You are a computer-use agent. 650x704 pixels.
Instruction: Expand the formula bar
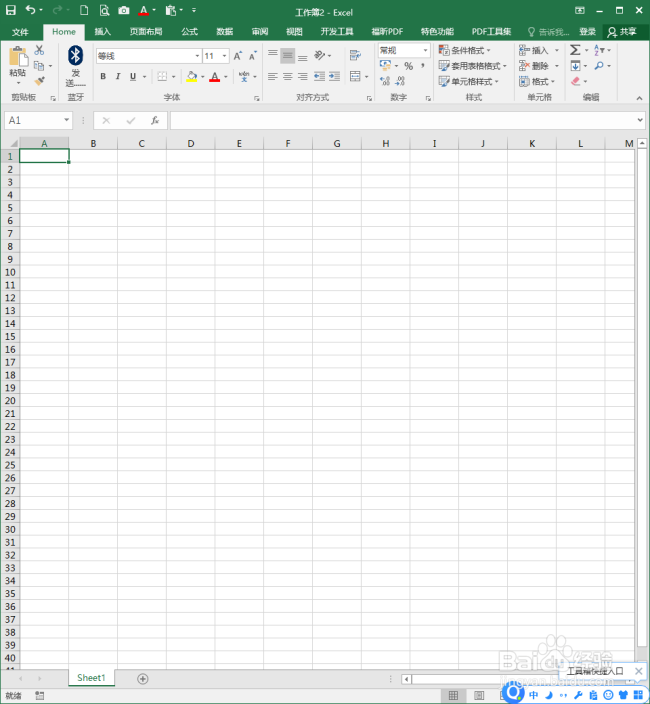point(640,120)
